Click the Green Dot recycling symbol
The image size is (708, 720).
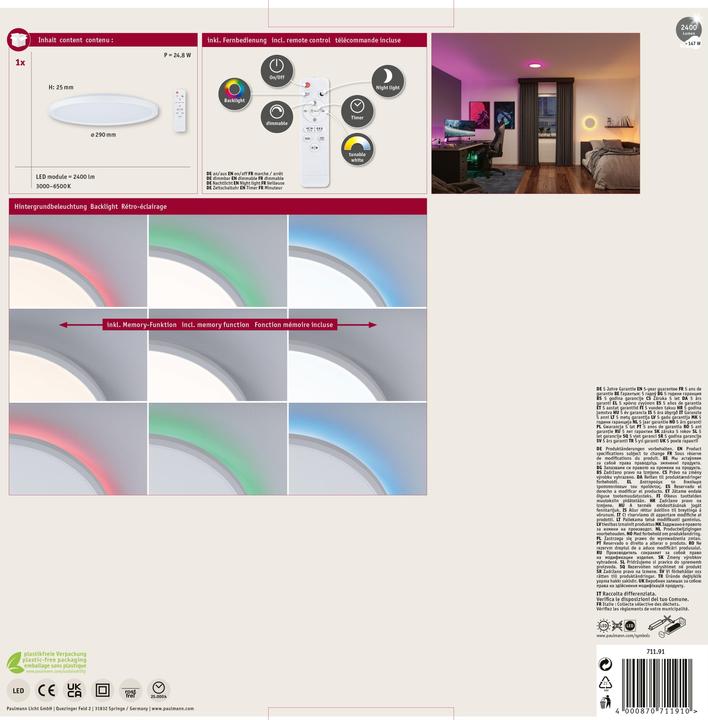606,664
